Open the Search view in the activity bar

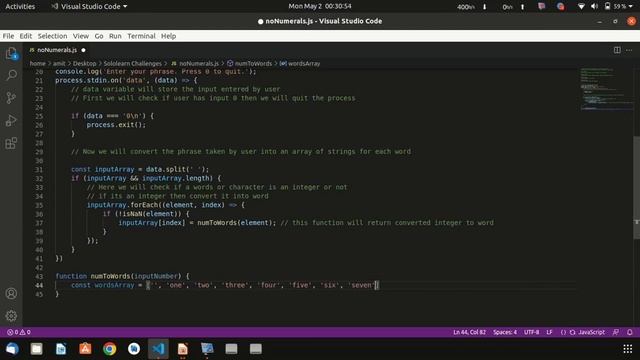pyautogui.click(x=11, y=75)
